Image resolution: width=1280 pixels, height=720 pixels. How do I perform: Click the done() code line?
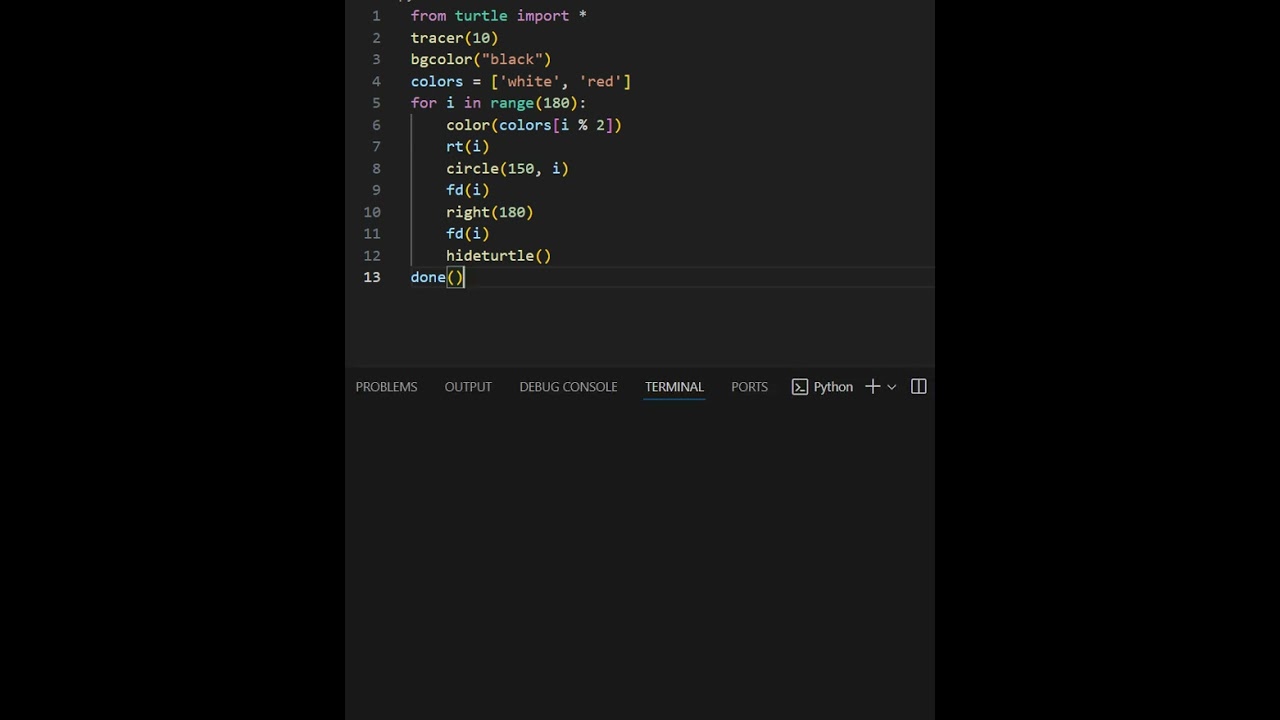[437, 277]
